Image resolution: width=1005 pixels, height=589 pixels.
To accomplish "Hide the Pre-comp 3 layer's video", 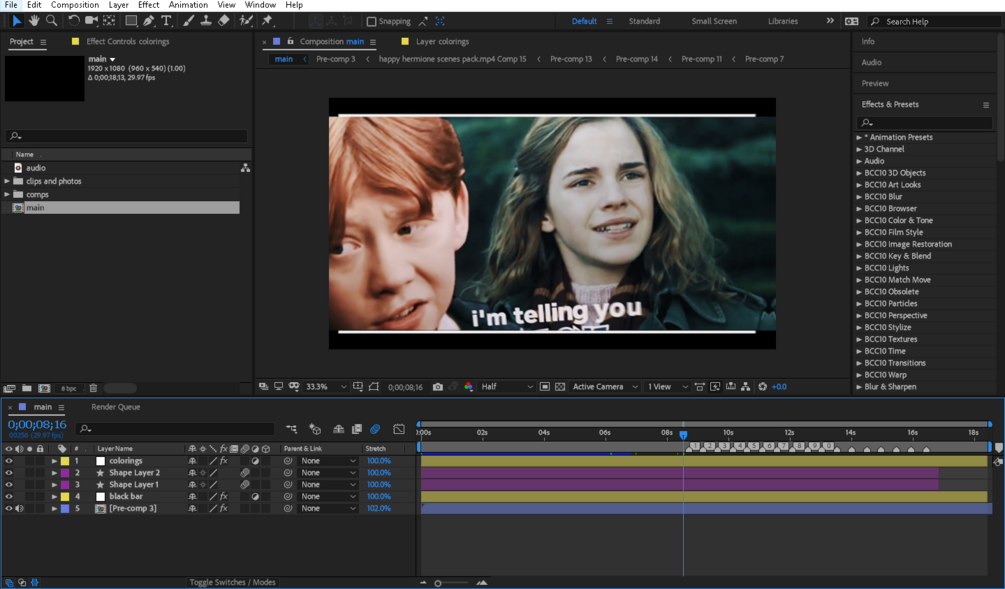I will tap(9, 508).
